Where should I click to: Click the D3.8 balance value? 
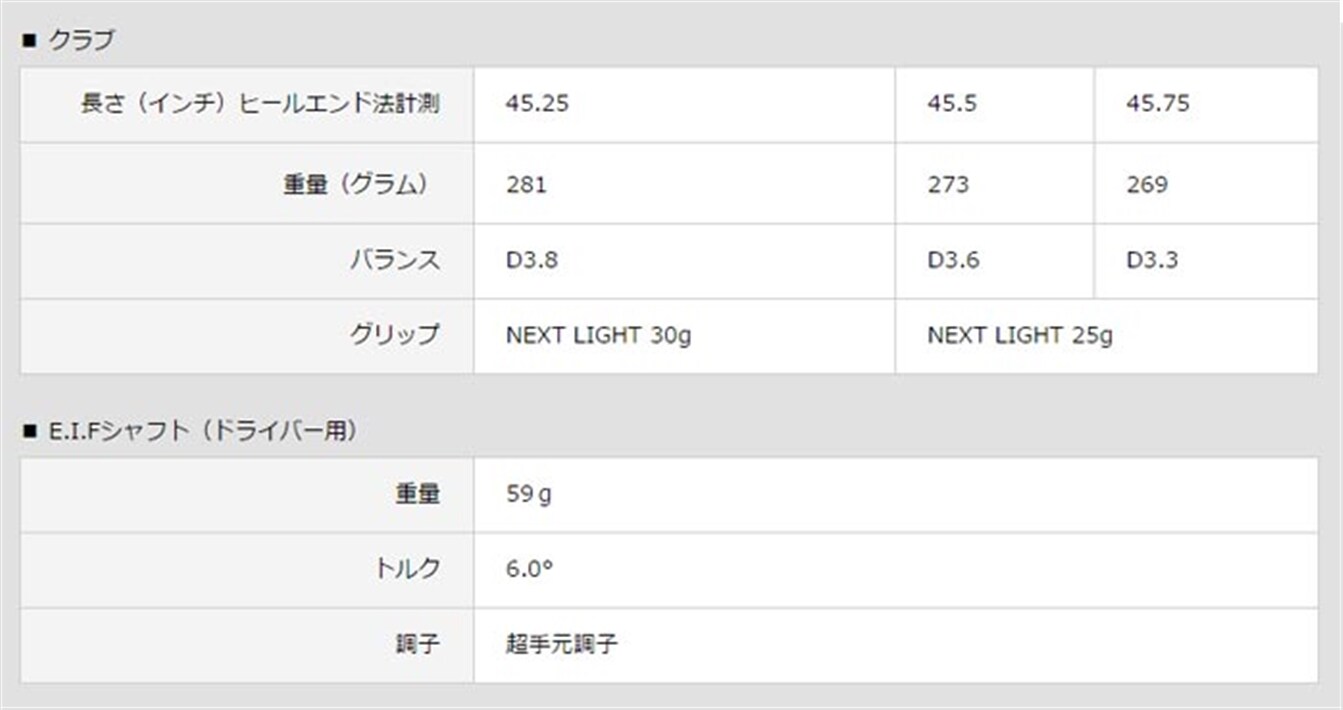(532, 260)
